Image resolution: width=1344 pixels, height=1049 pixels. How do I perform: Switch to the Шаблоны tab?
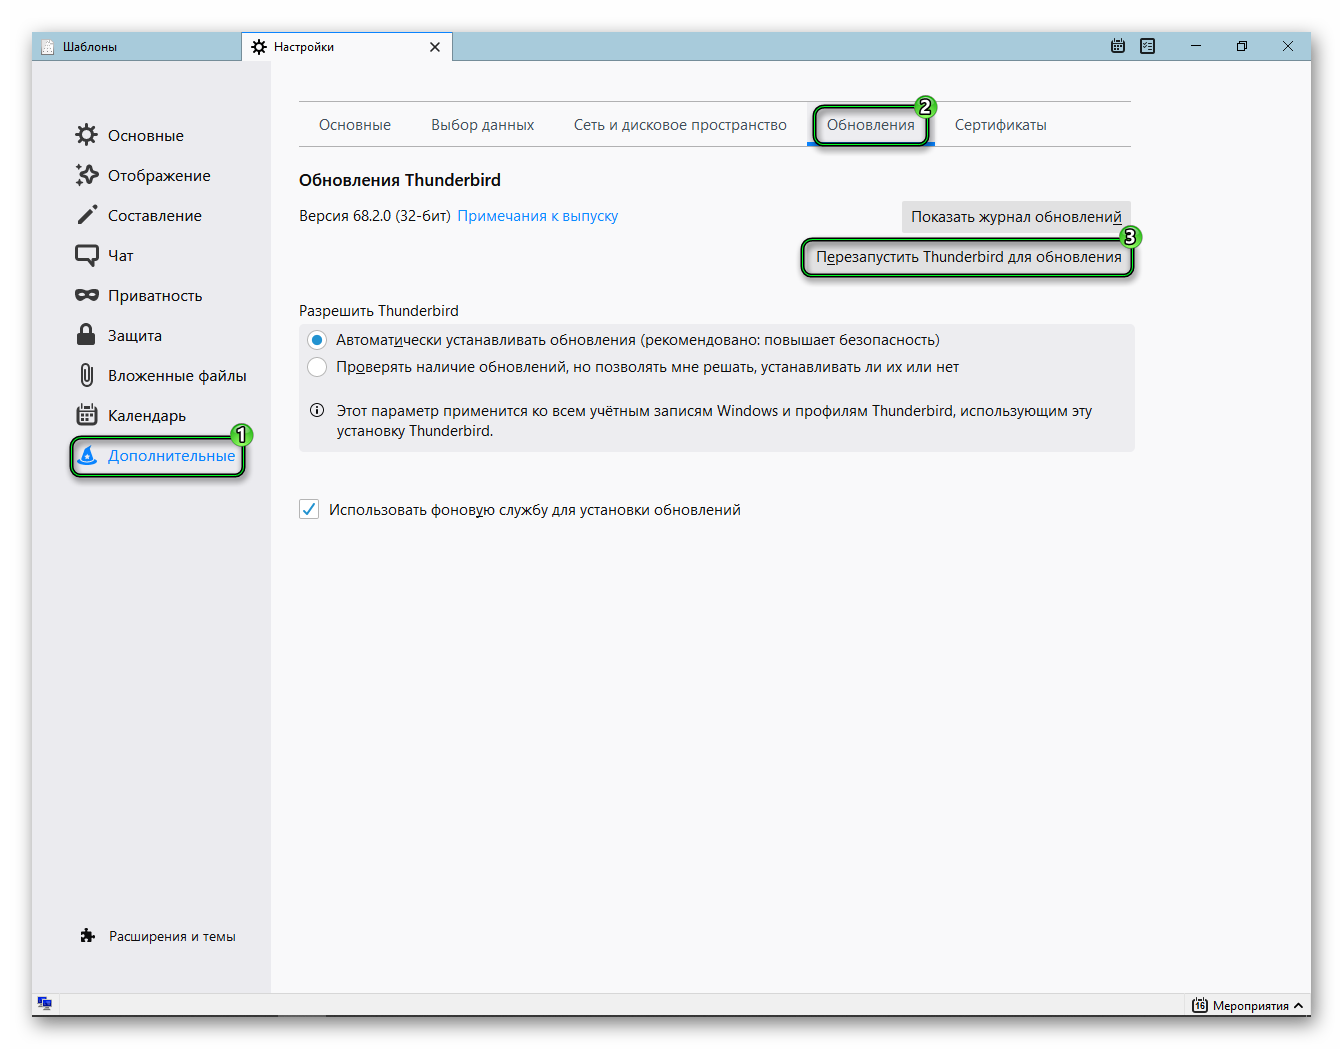136,47
